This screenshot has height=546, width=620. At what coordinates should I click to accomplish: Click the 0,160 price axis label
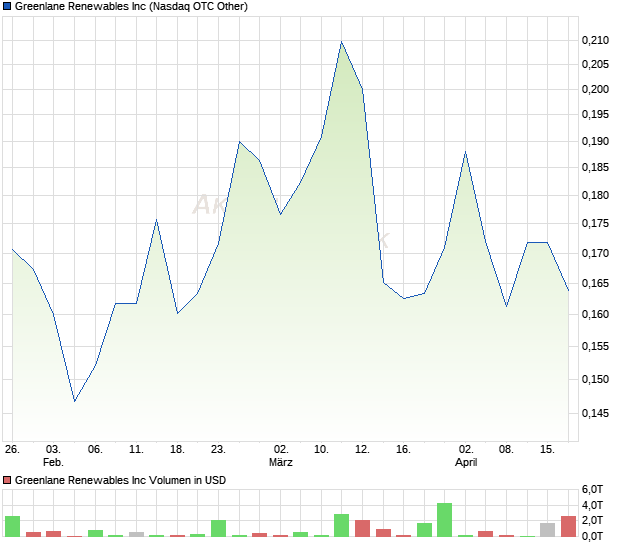tap(595, 314)
